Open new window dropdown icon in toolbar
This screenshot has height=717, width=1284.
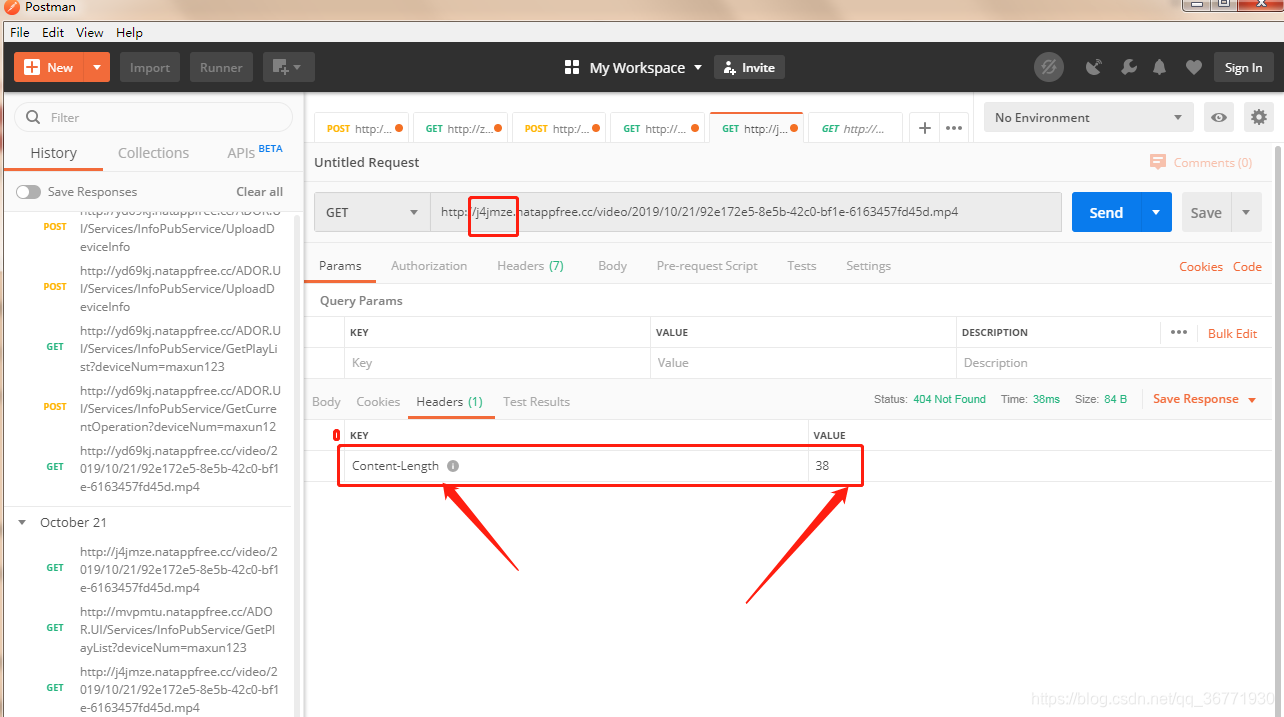pos(289,68)
